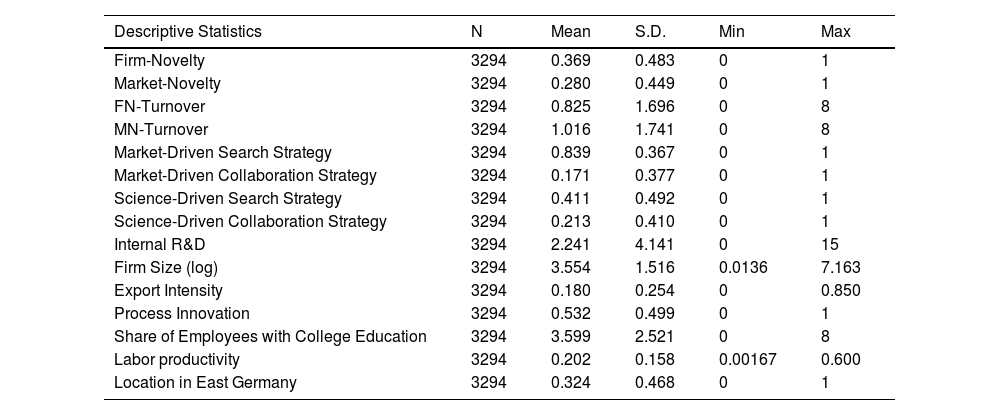Click Location in East Germany row label
Screen dimensions: 1000x415
pyautogui.click(x=205, y=383)
